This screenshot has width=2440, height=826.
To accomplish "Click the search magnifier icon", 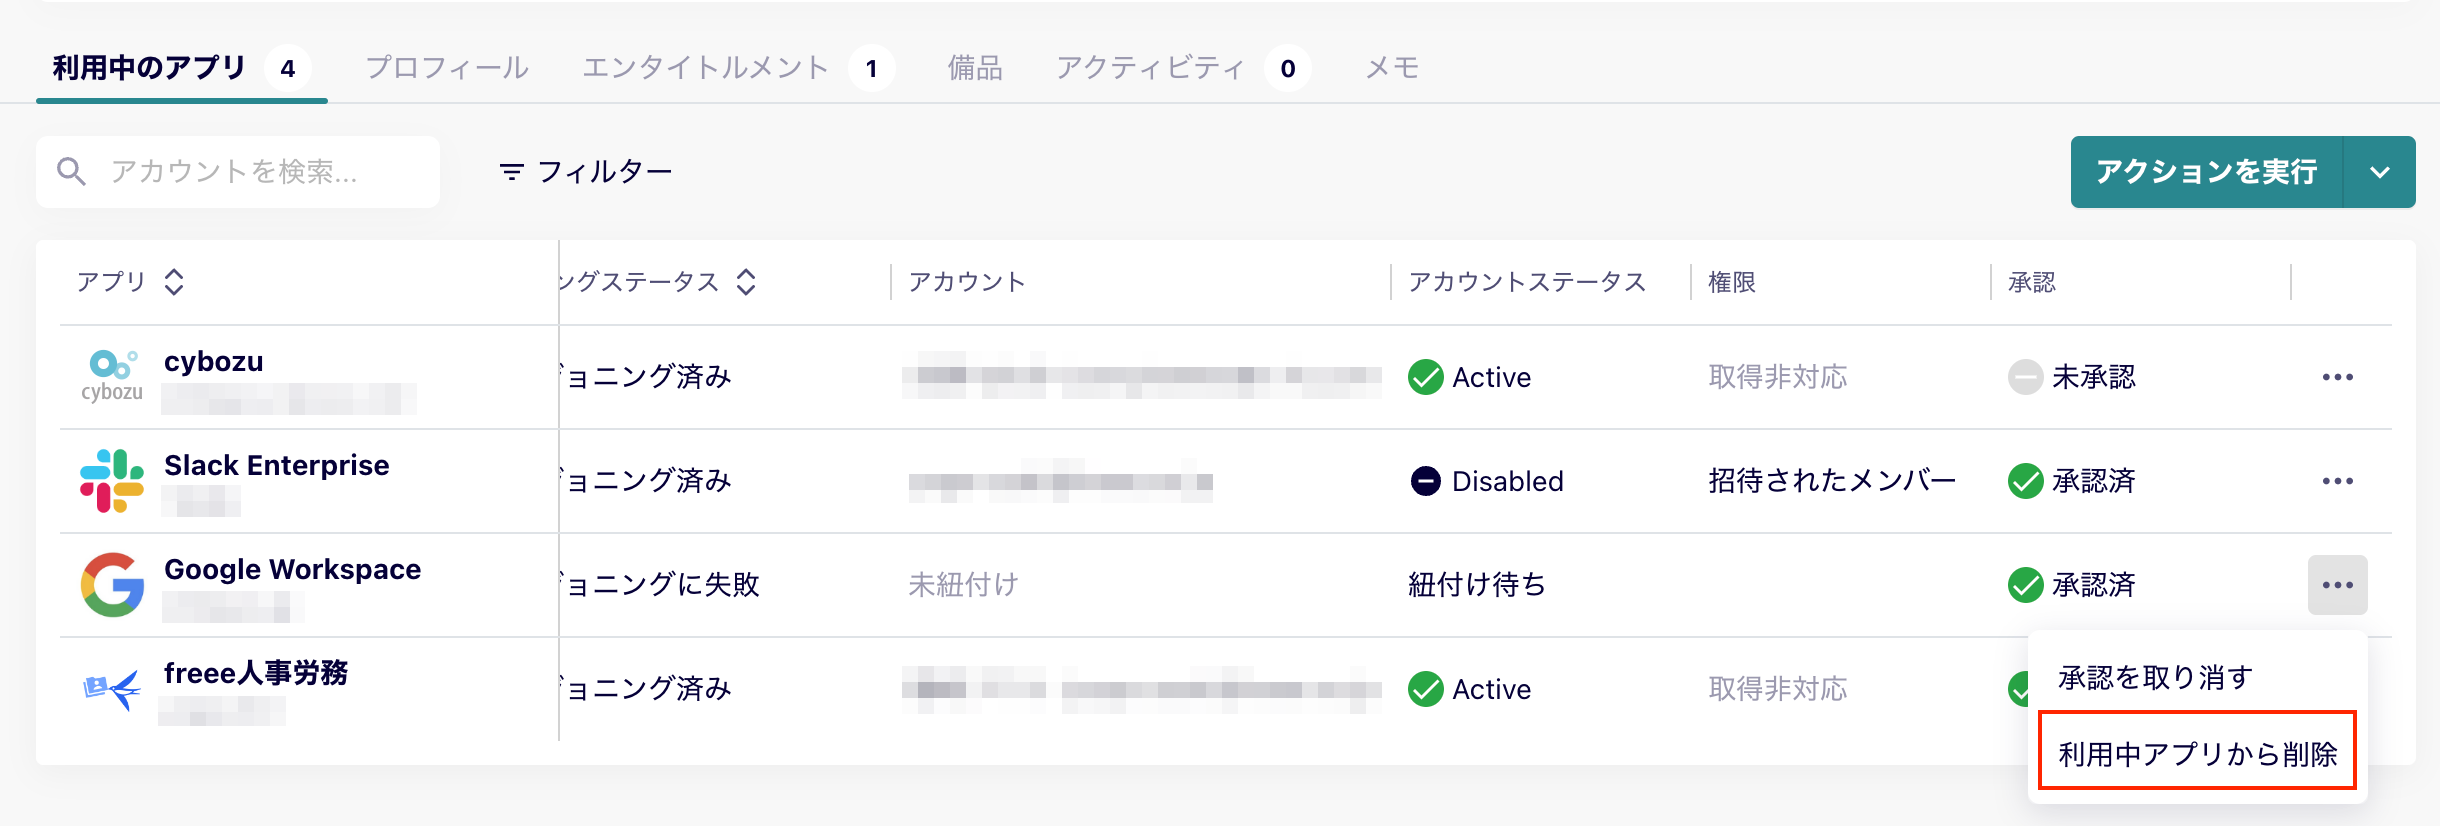I will [x=71, y=172].
